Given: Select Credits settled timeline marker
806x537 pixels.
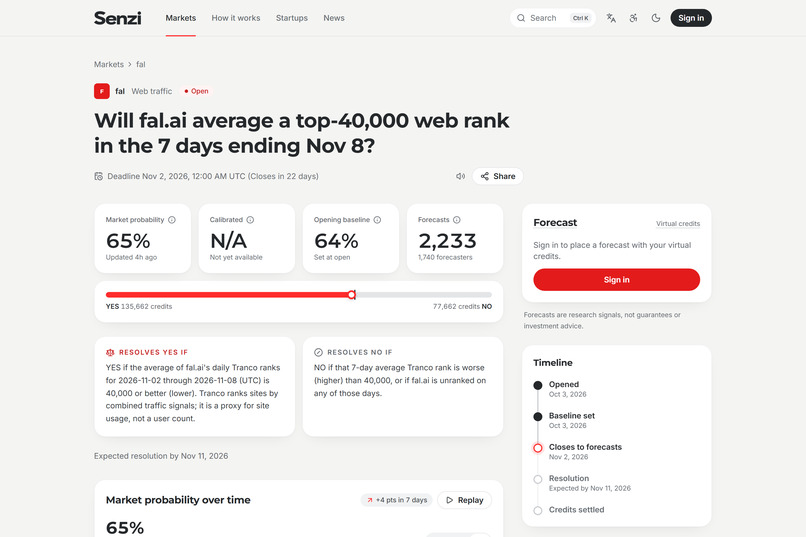Looking at the screenshot, I should click(538, 511).
